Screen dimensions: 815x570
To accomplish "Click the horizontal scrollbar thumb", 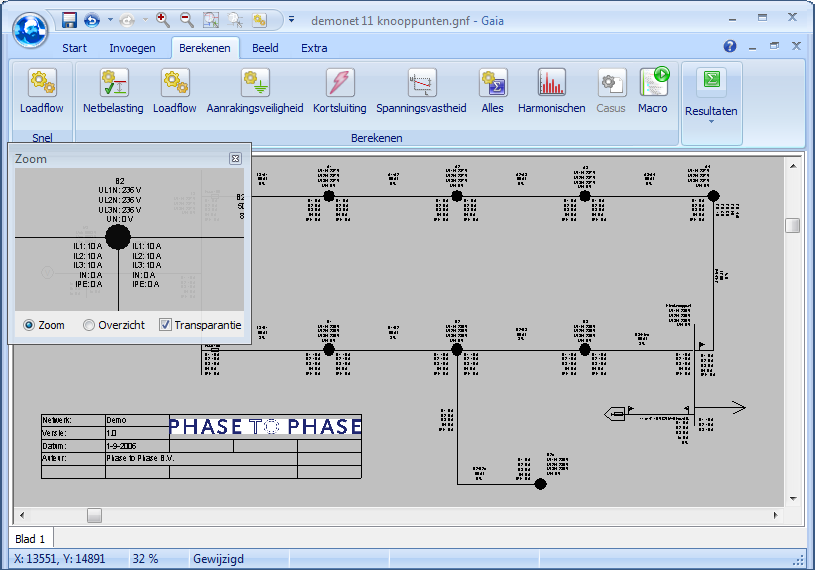I will click(94, 515).
